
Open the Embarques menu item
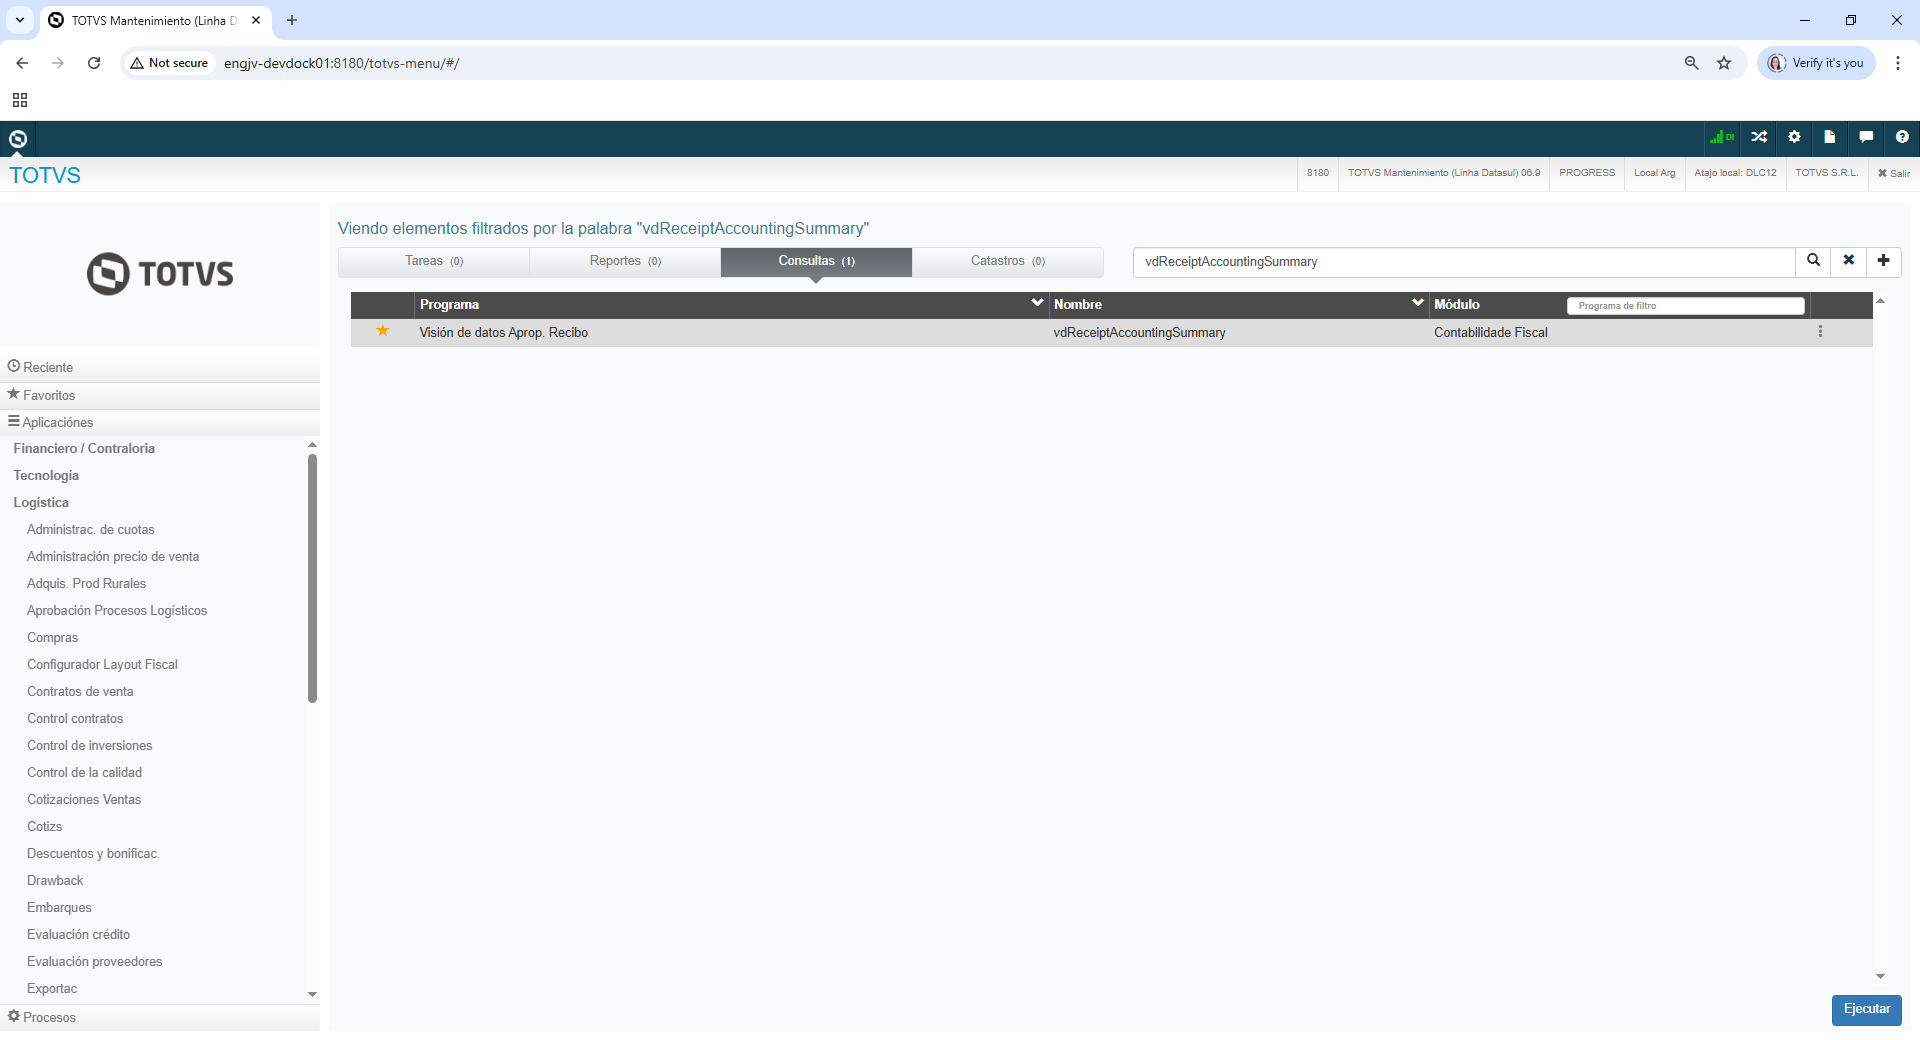coord(59,908)
